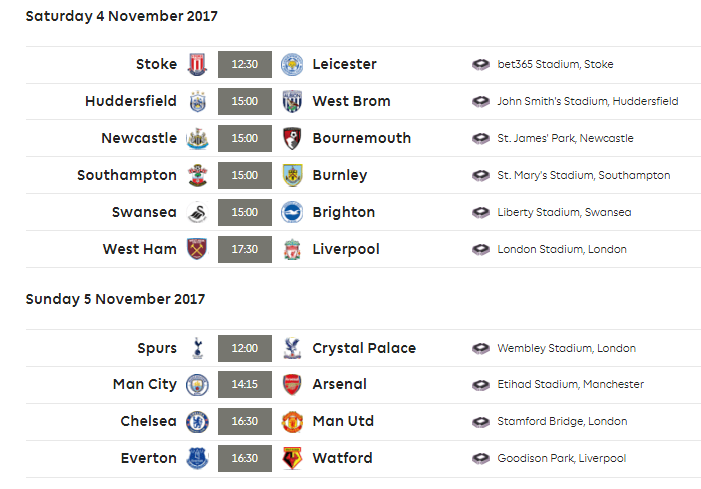Viewport: 701px width, 489px height.
Task: Open the Crystal Palace team name
Action: point(364,348)
